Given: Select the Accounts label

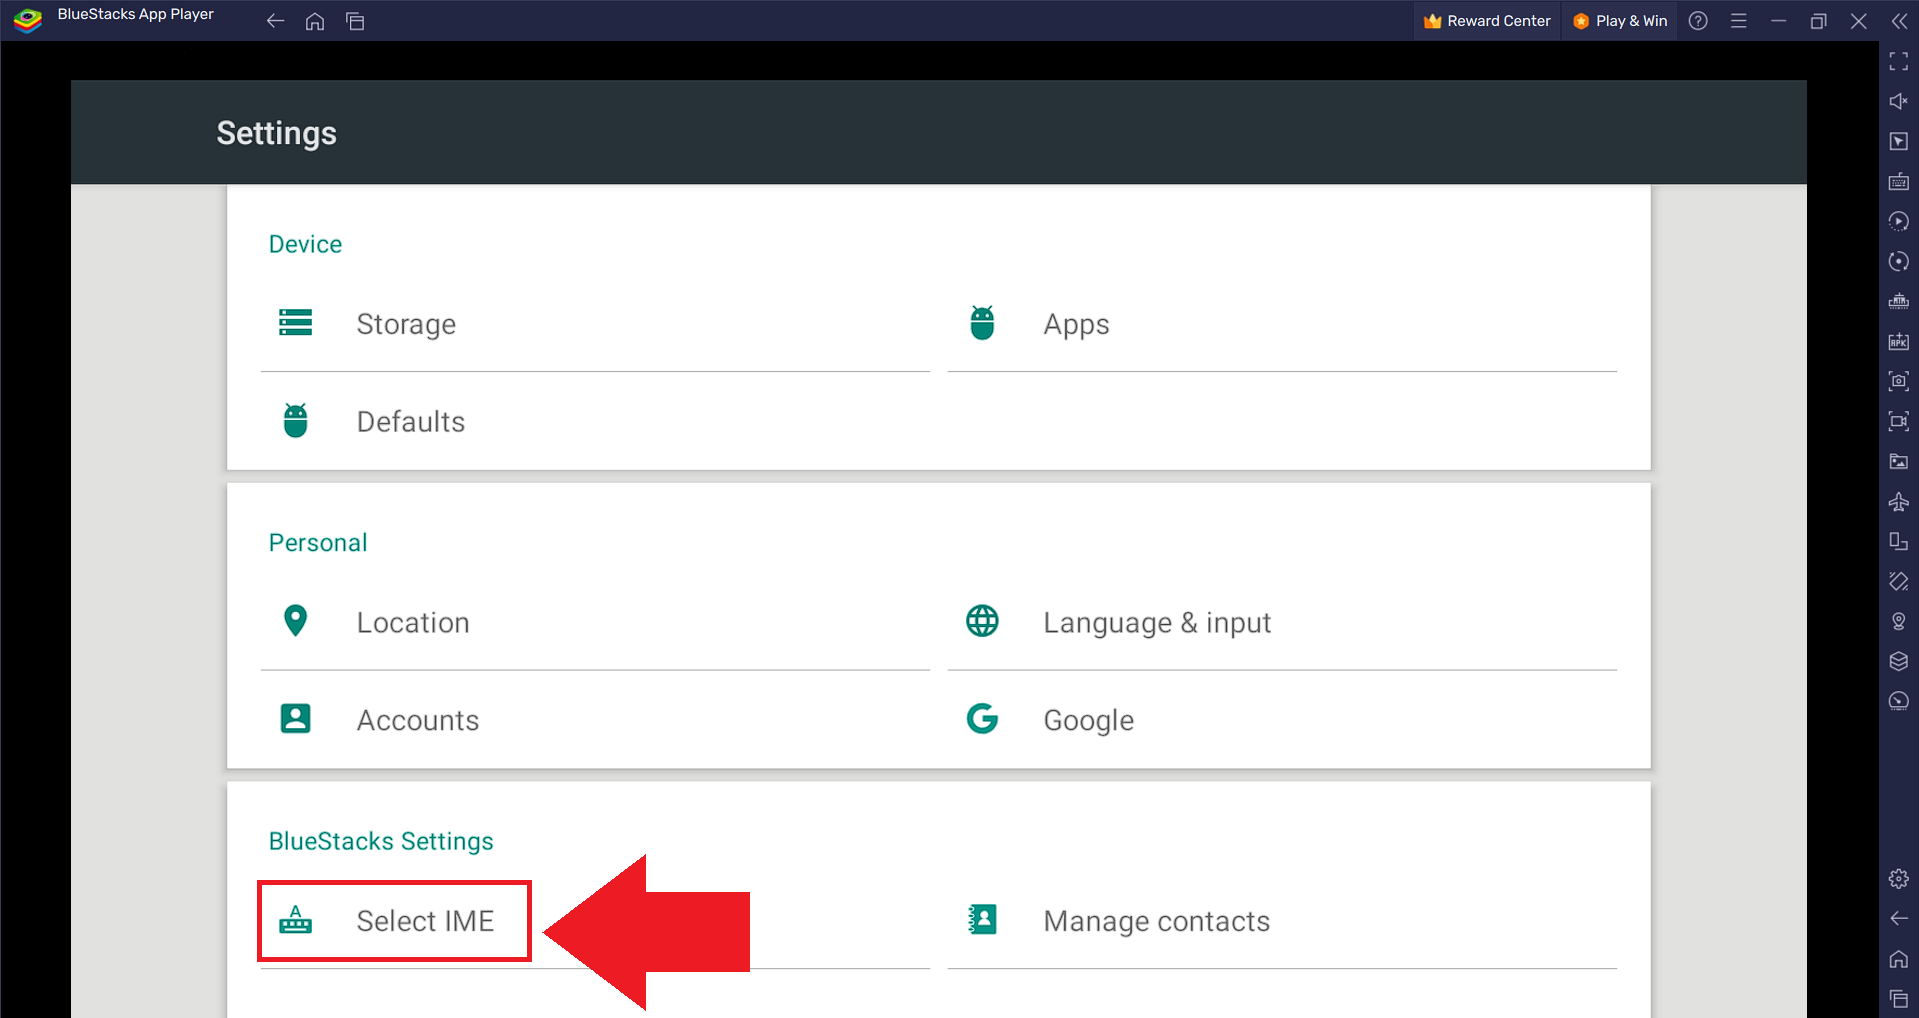Looking at the screenshot, I should click(x=418, y=721).
